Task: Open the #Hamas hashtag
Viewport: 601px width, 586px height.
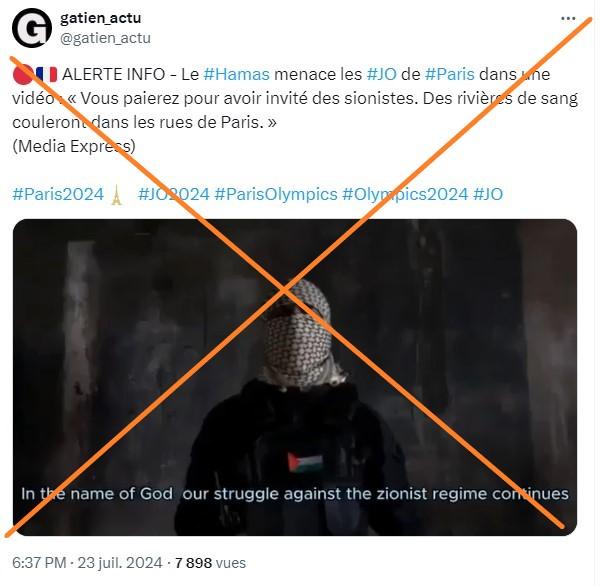Action: click(236, 74)
